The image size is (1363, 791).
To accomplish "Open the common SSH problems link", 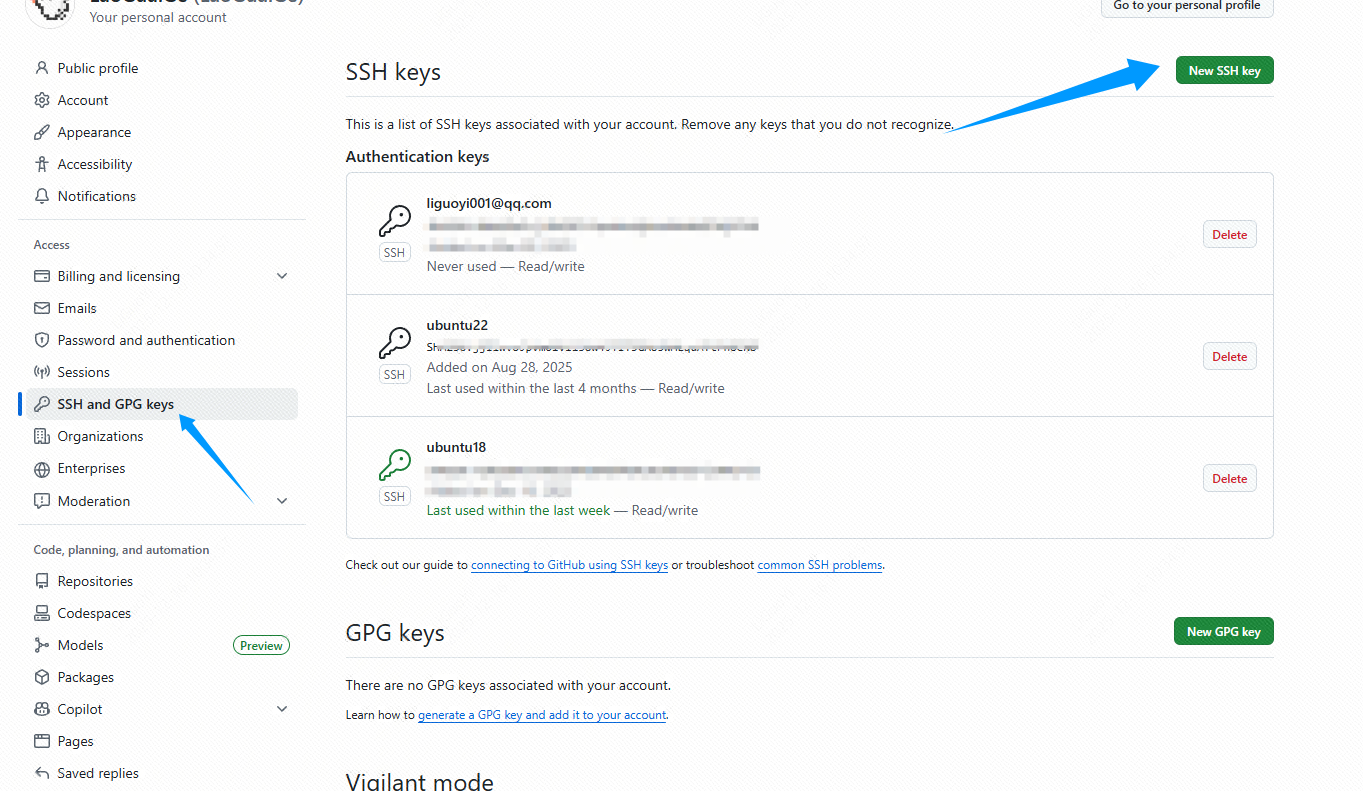I will (x=819, y=565).
